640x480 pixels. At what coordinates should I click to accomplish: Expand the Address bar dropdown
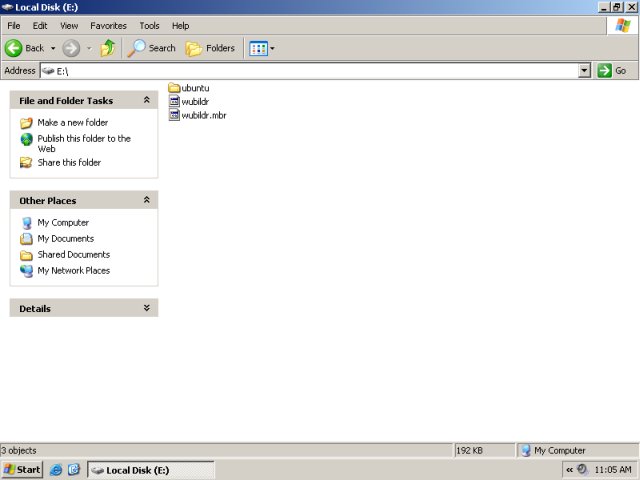point(584,71)
